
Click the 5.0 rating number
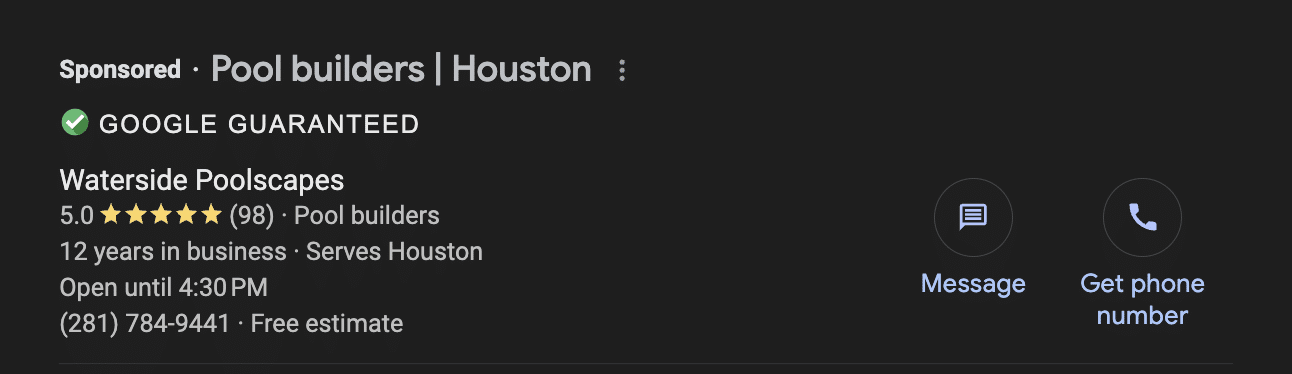(77, 215)
